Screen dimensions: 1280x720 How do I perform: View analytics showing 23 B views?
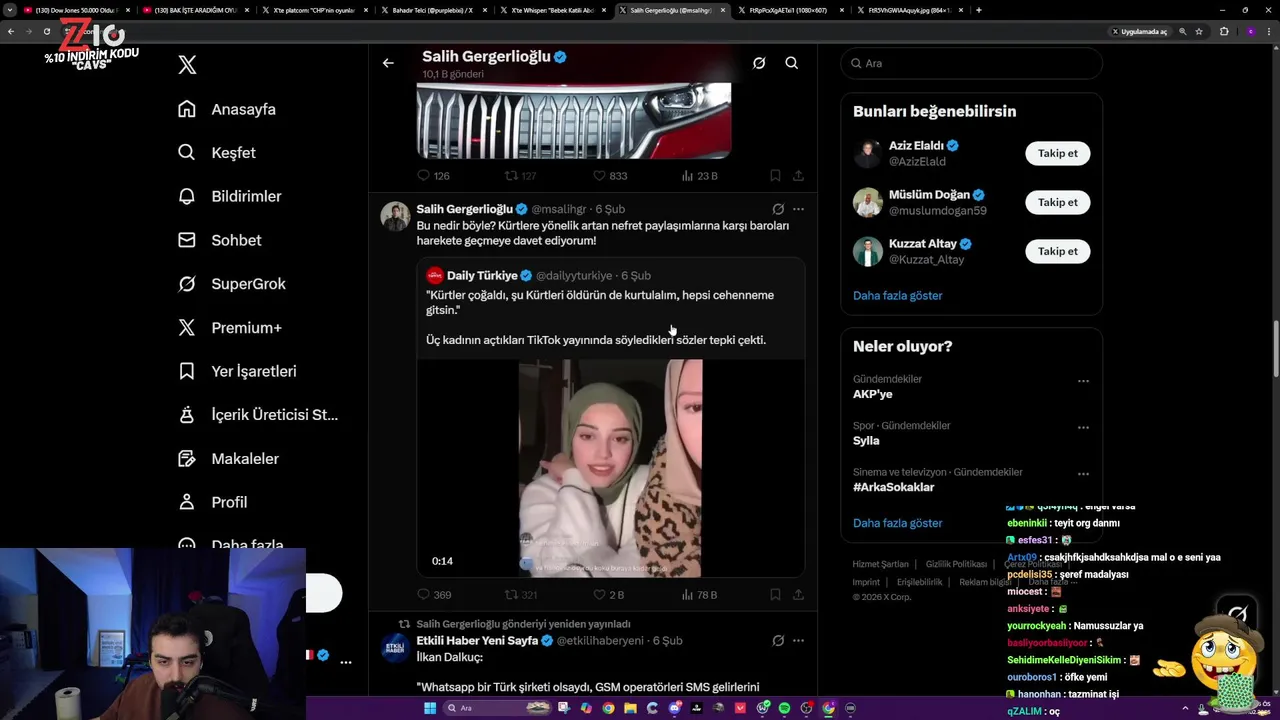pyautogui.click(x=699, y=175)
